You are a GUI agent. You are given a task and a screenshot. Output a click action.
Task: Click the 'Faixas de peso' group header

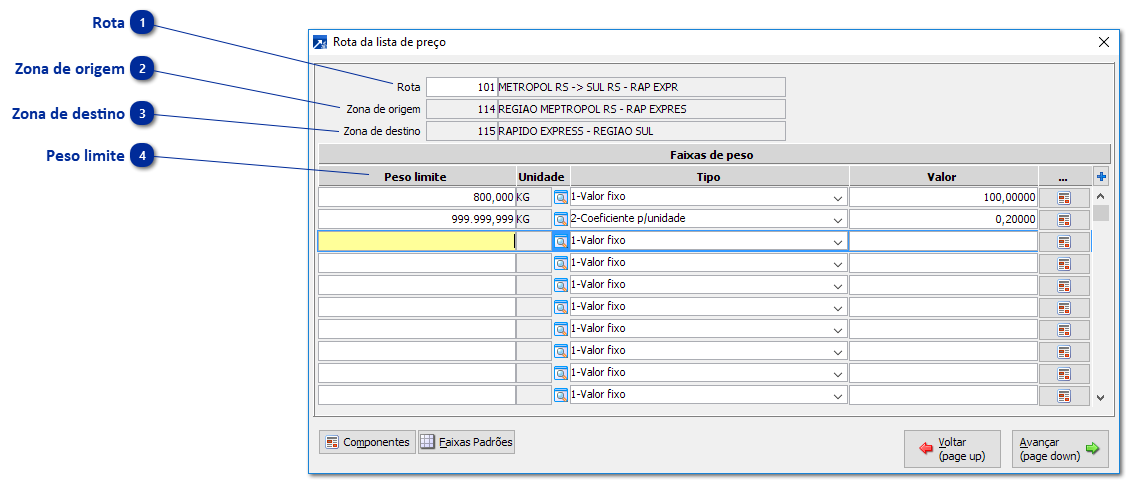pos(712,154)
